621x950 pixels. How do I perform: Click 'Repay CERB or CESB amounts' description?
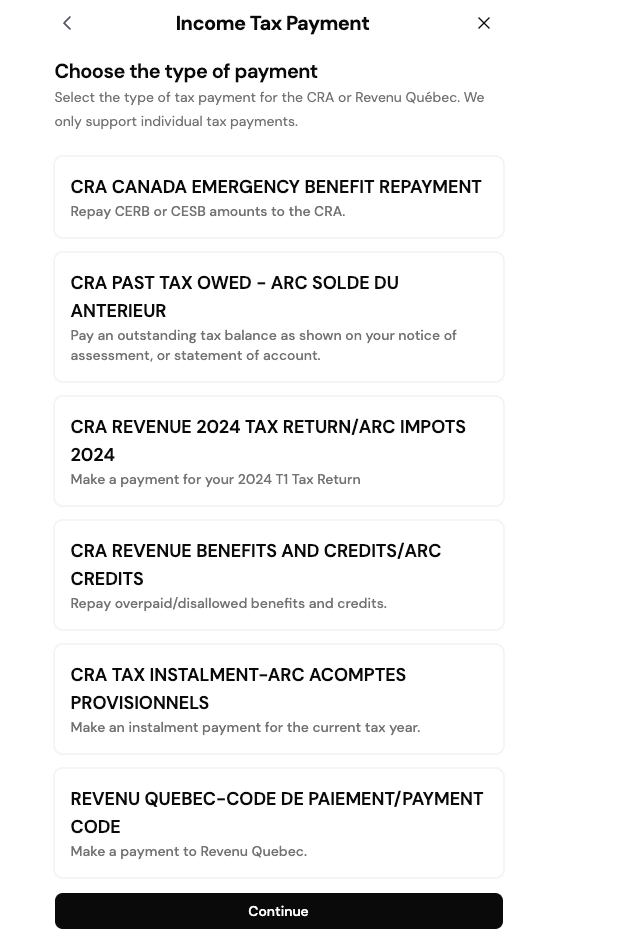point(208,212)
